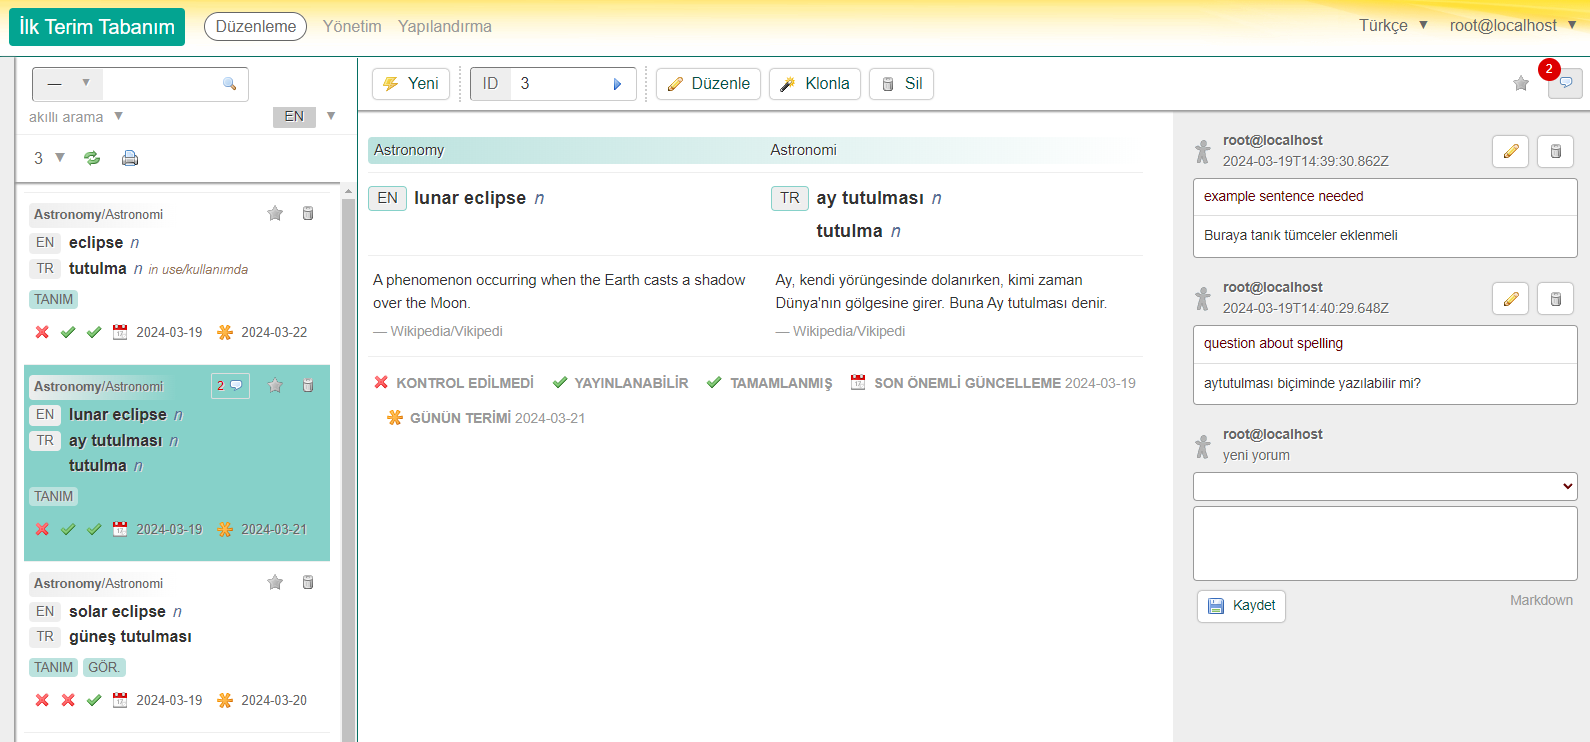Toggle star on the open entry
This screenshot has width=1590, height=742.
point(1521,83)
